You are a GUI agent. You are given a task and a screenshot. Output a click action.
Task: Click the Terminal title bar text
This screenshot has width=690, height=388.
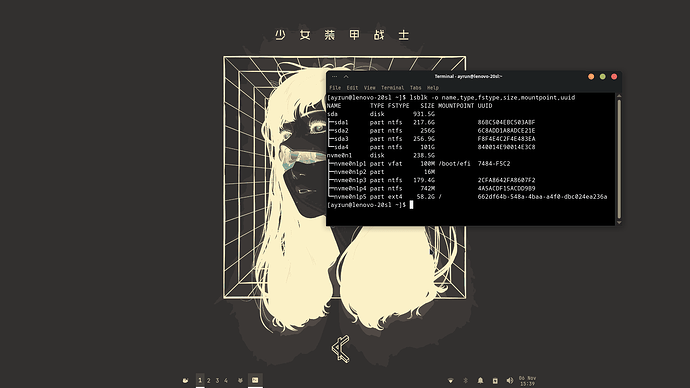[x=468, y=77]
